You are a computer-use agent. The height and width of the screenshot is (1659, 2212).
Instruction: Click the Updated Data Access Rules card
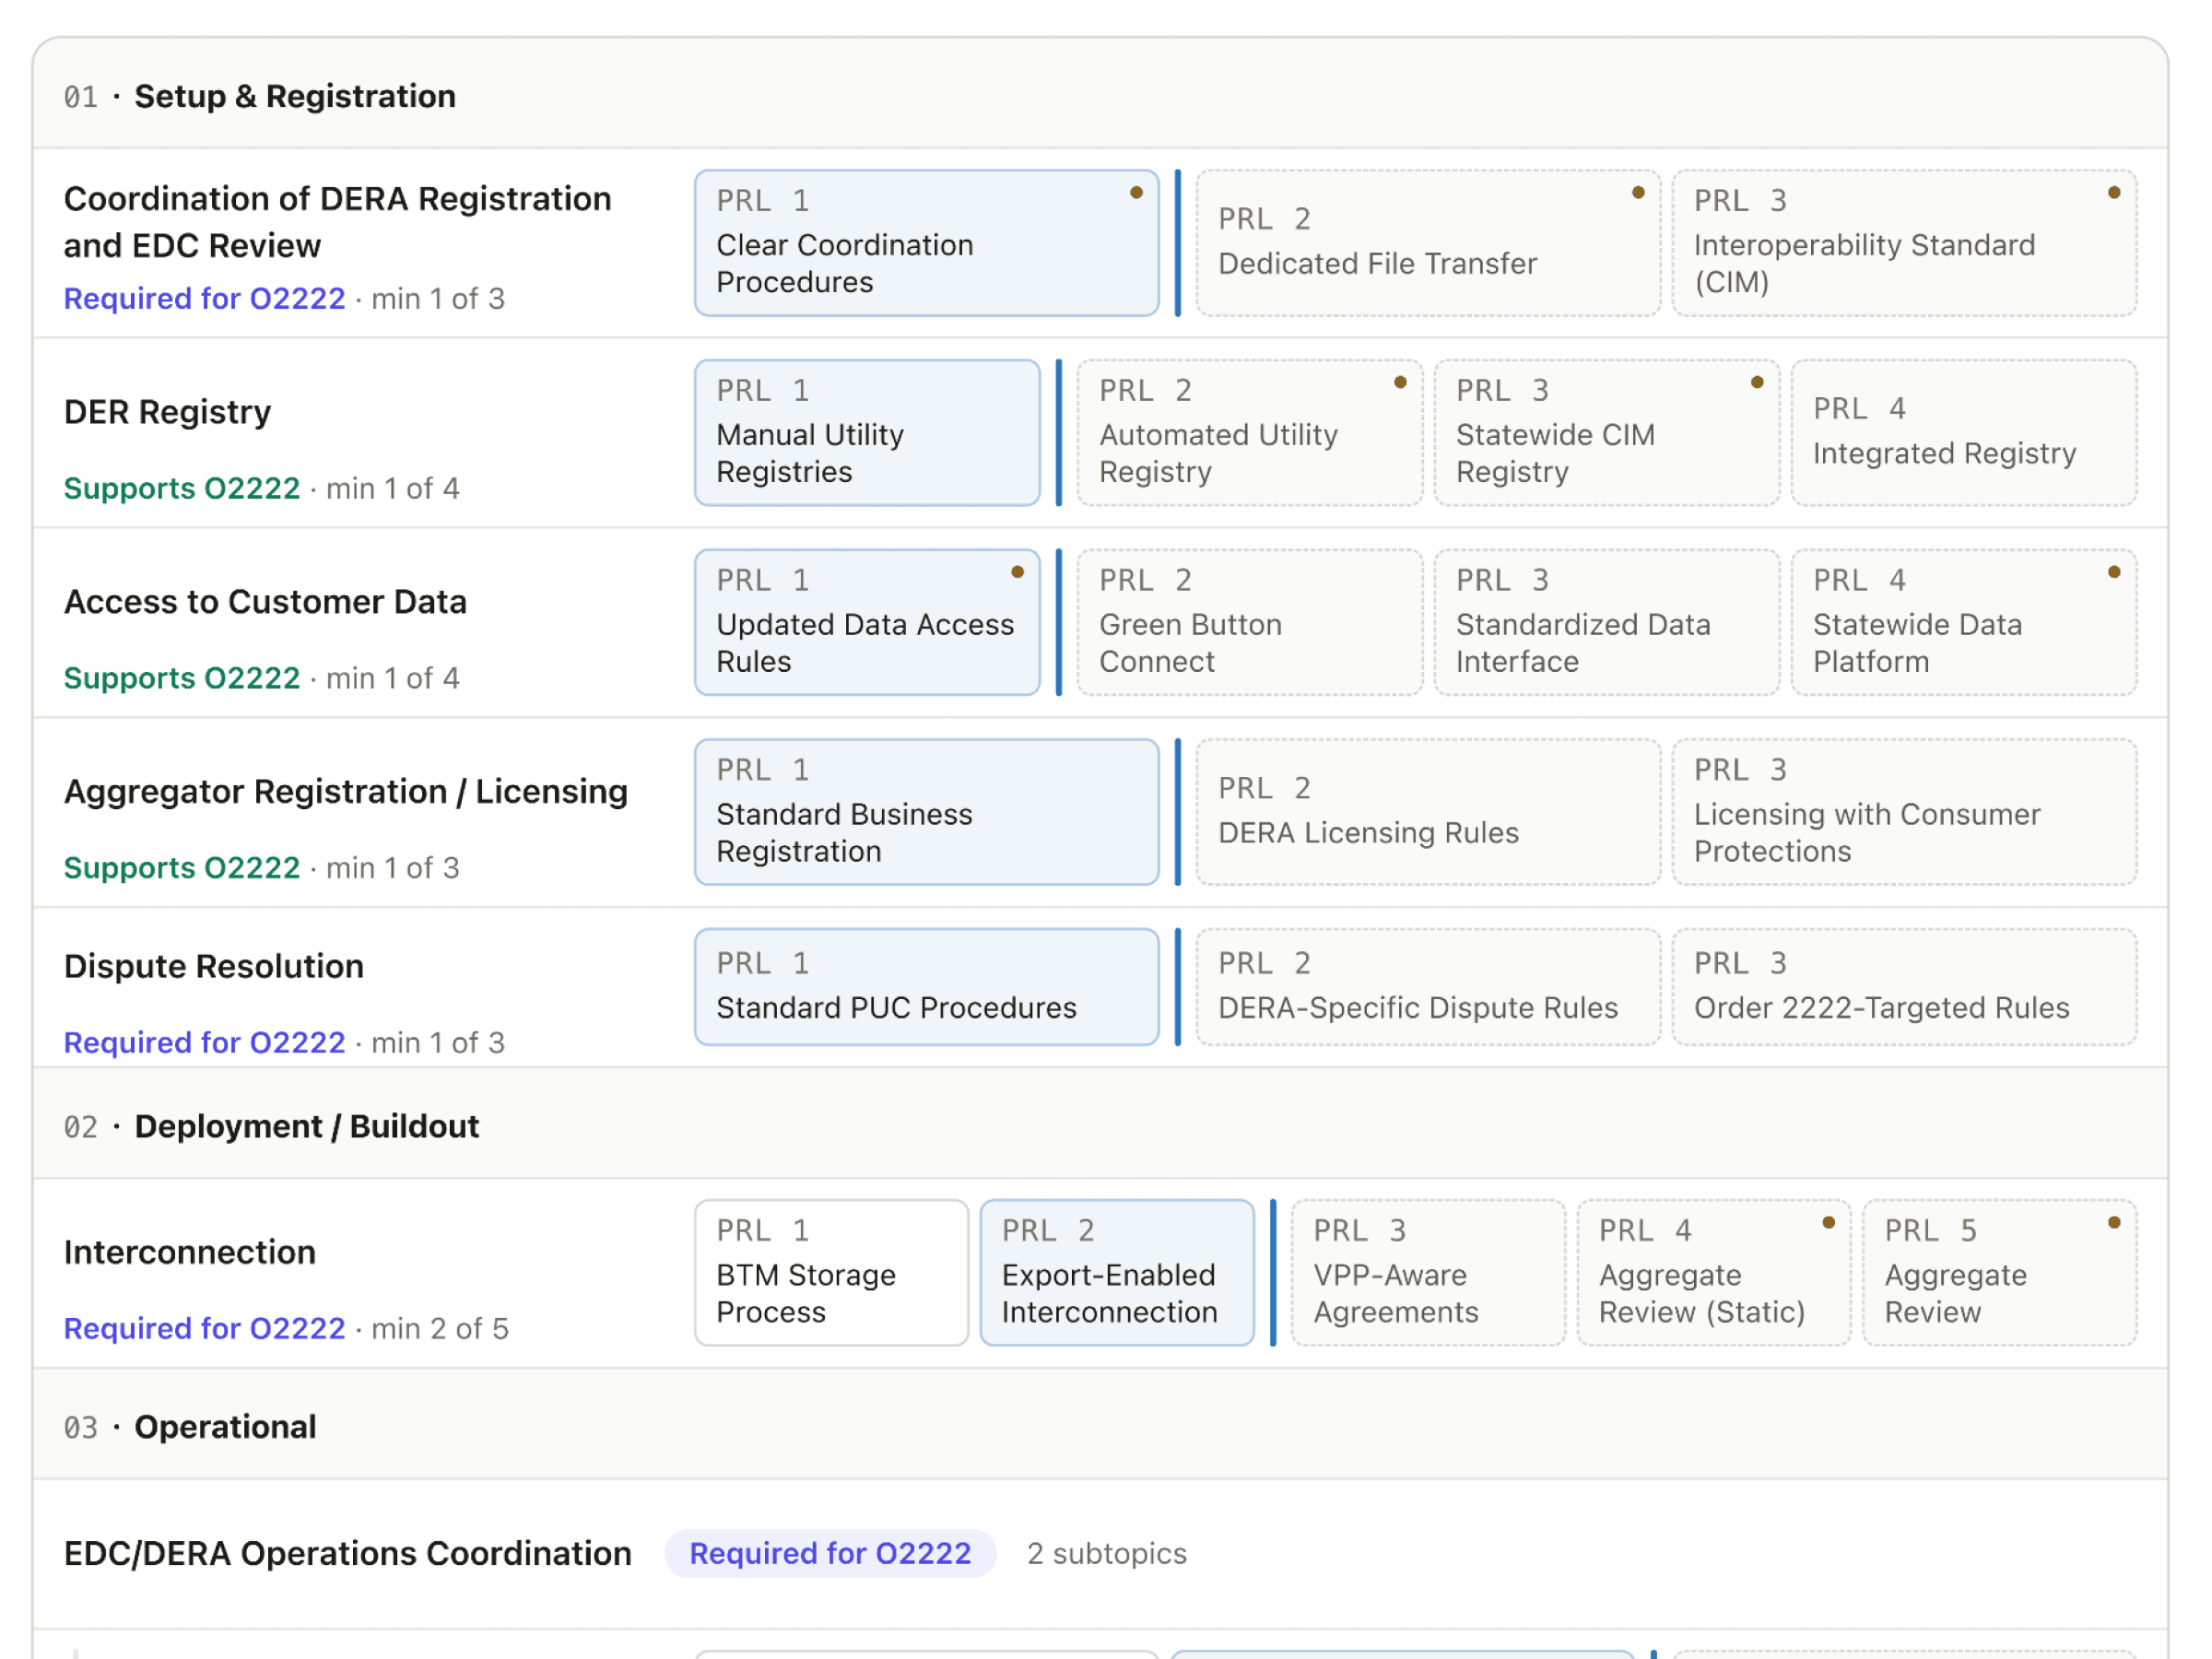pos(867,622)
